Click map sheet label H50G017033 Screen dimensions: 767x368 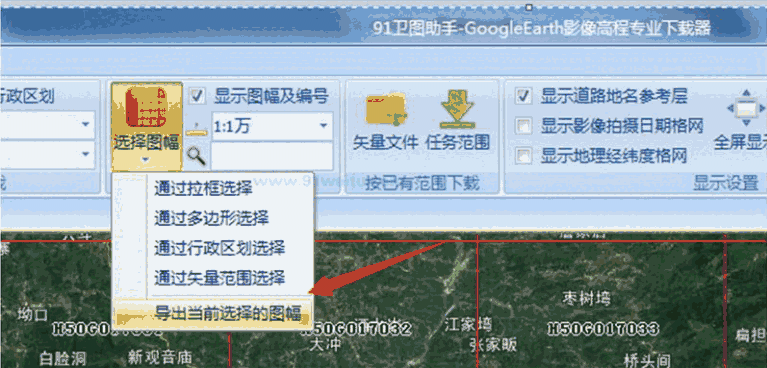(603, 328)
